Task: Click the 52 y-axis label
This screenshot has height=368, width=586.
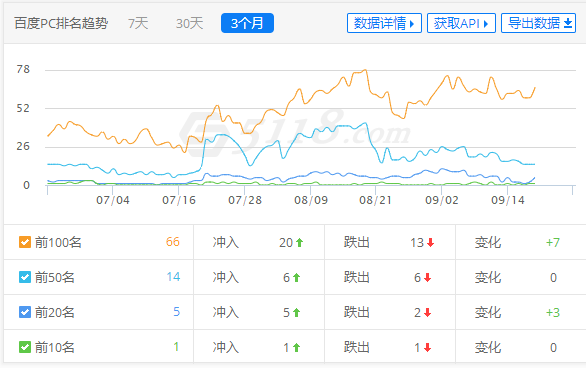Action: (23, 108)
